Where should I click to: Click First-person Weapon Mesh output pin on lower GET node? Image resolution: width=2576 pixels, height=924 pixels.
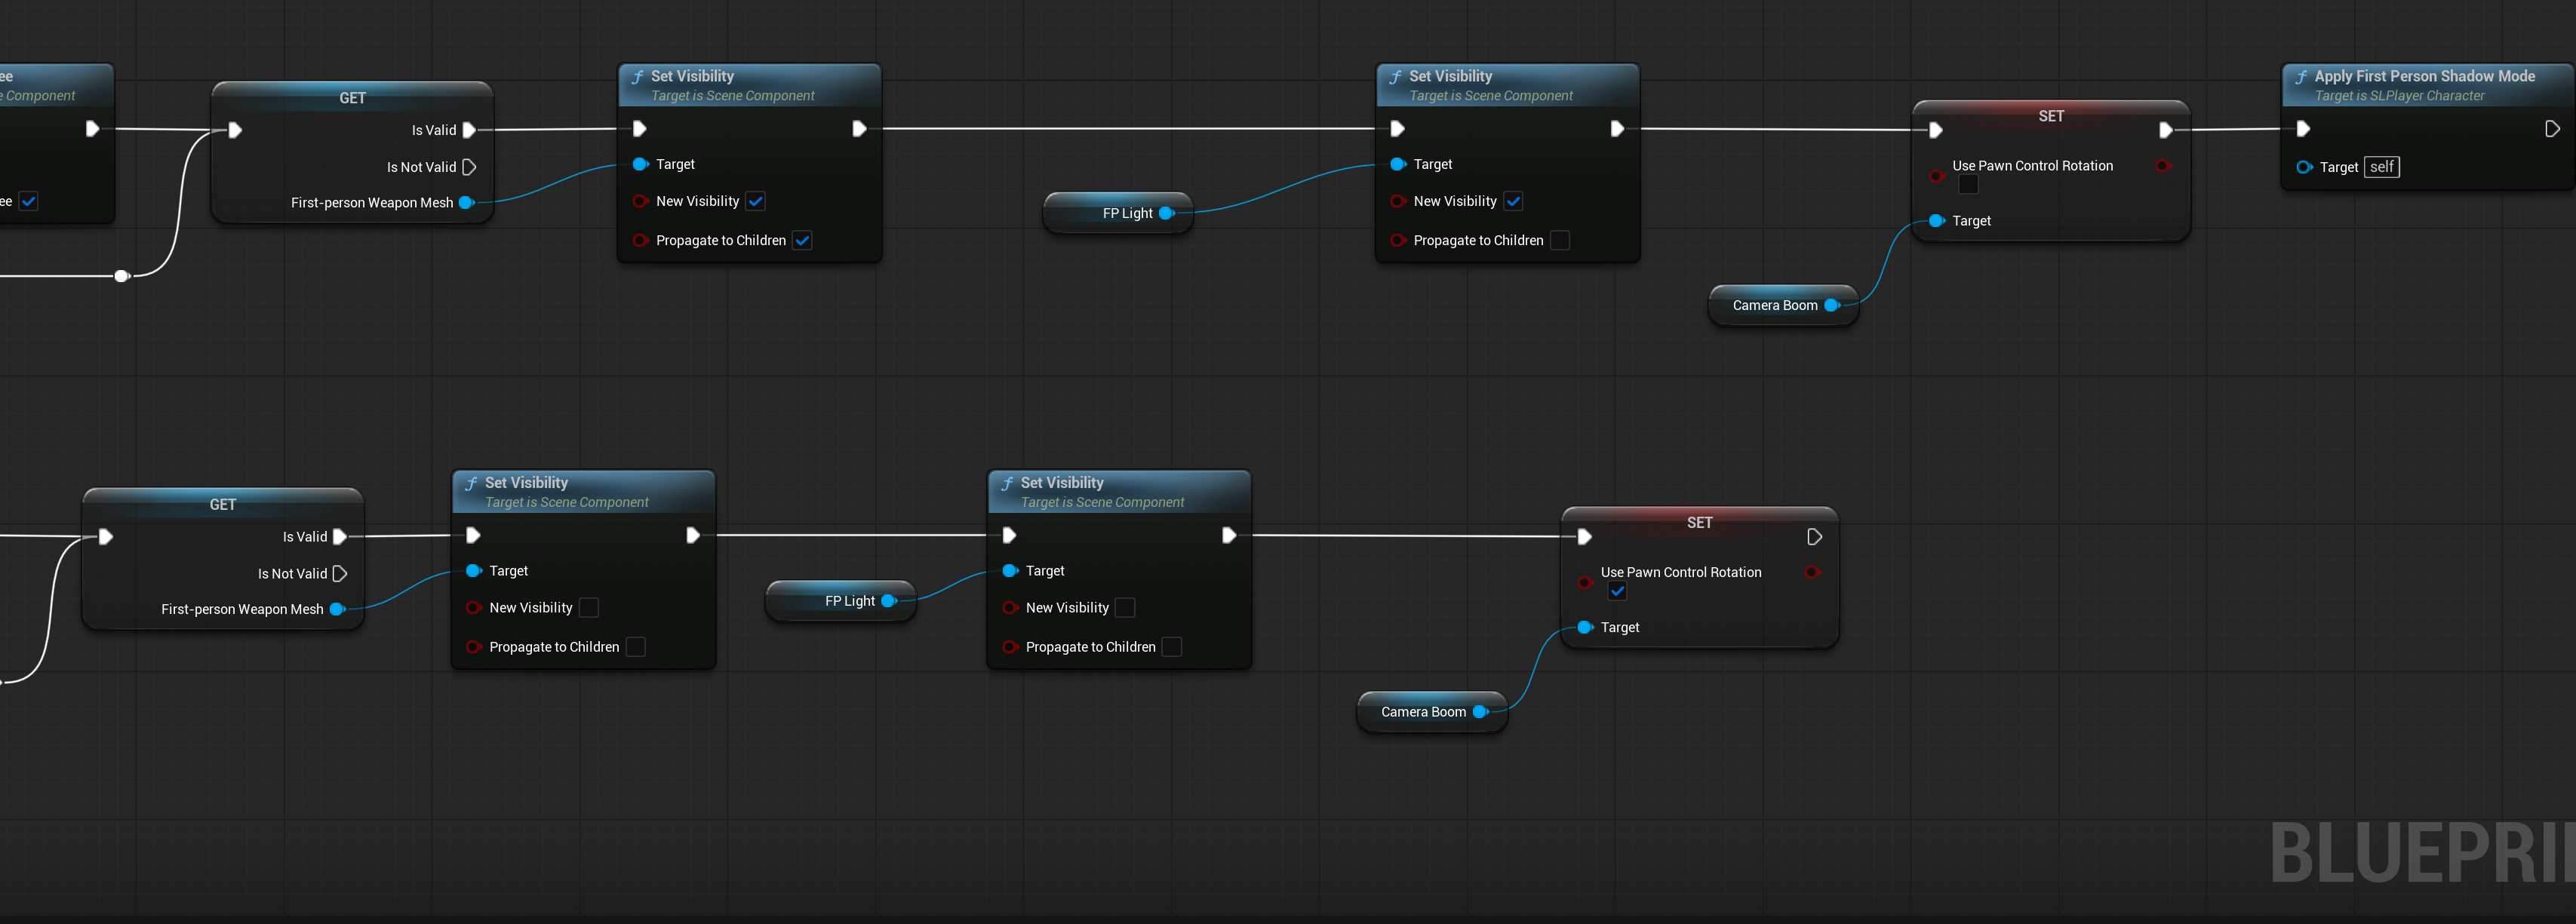pyautogui.click(x=337, y=609)
